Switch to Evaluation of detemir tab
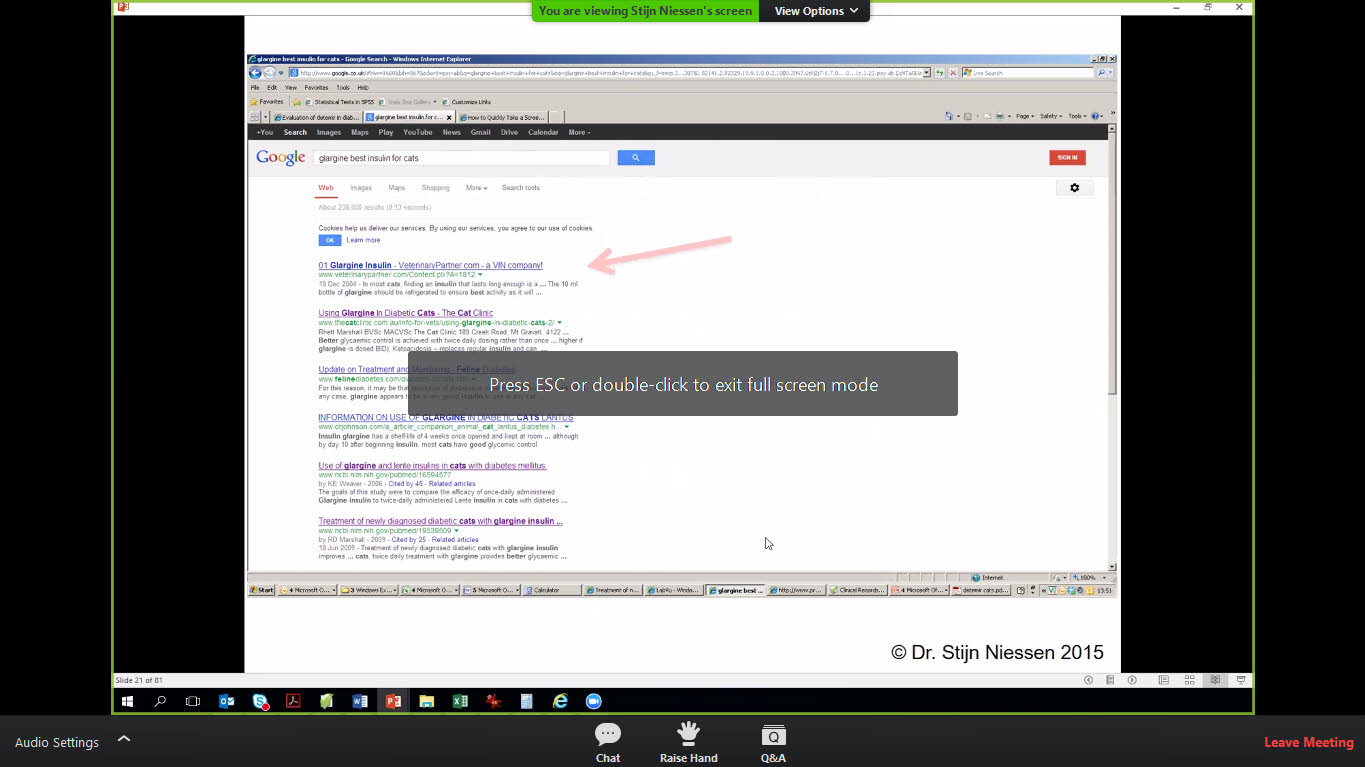The width and height of the screenshot is (1365, 767). [x=317, y=117]
